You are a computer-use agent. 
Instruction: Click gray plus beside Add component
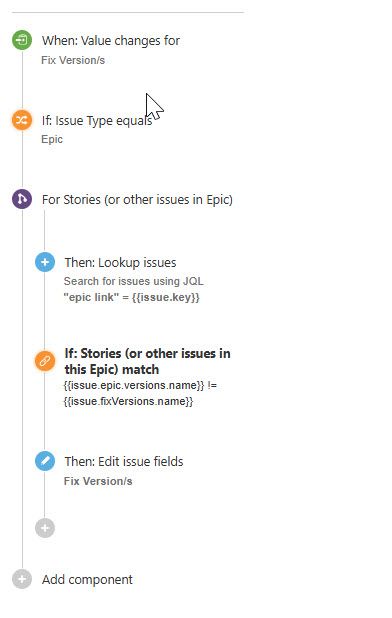point(22,579)
